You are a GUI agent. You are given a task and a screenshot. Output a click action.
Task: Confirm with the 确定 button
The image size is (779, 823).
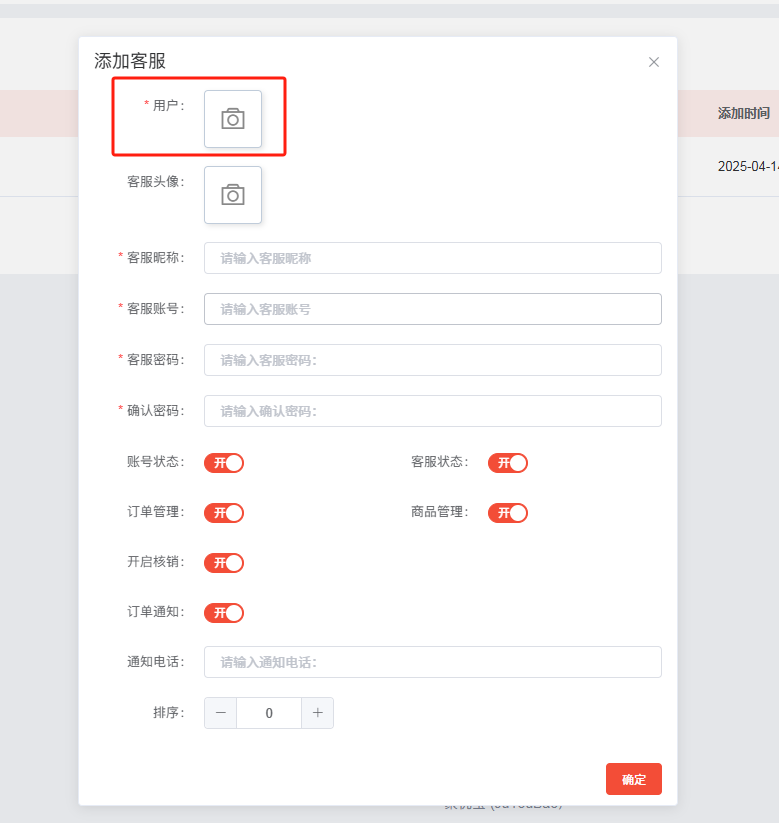click(634, 778)
